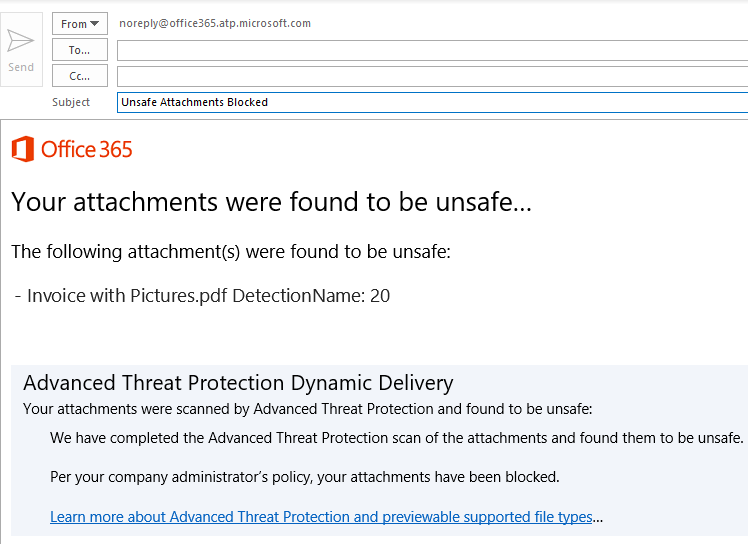
Task: Open the To... address book button
Action: point(80,50)
